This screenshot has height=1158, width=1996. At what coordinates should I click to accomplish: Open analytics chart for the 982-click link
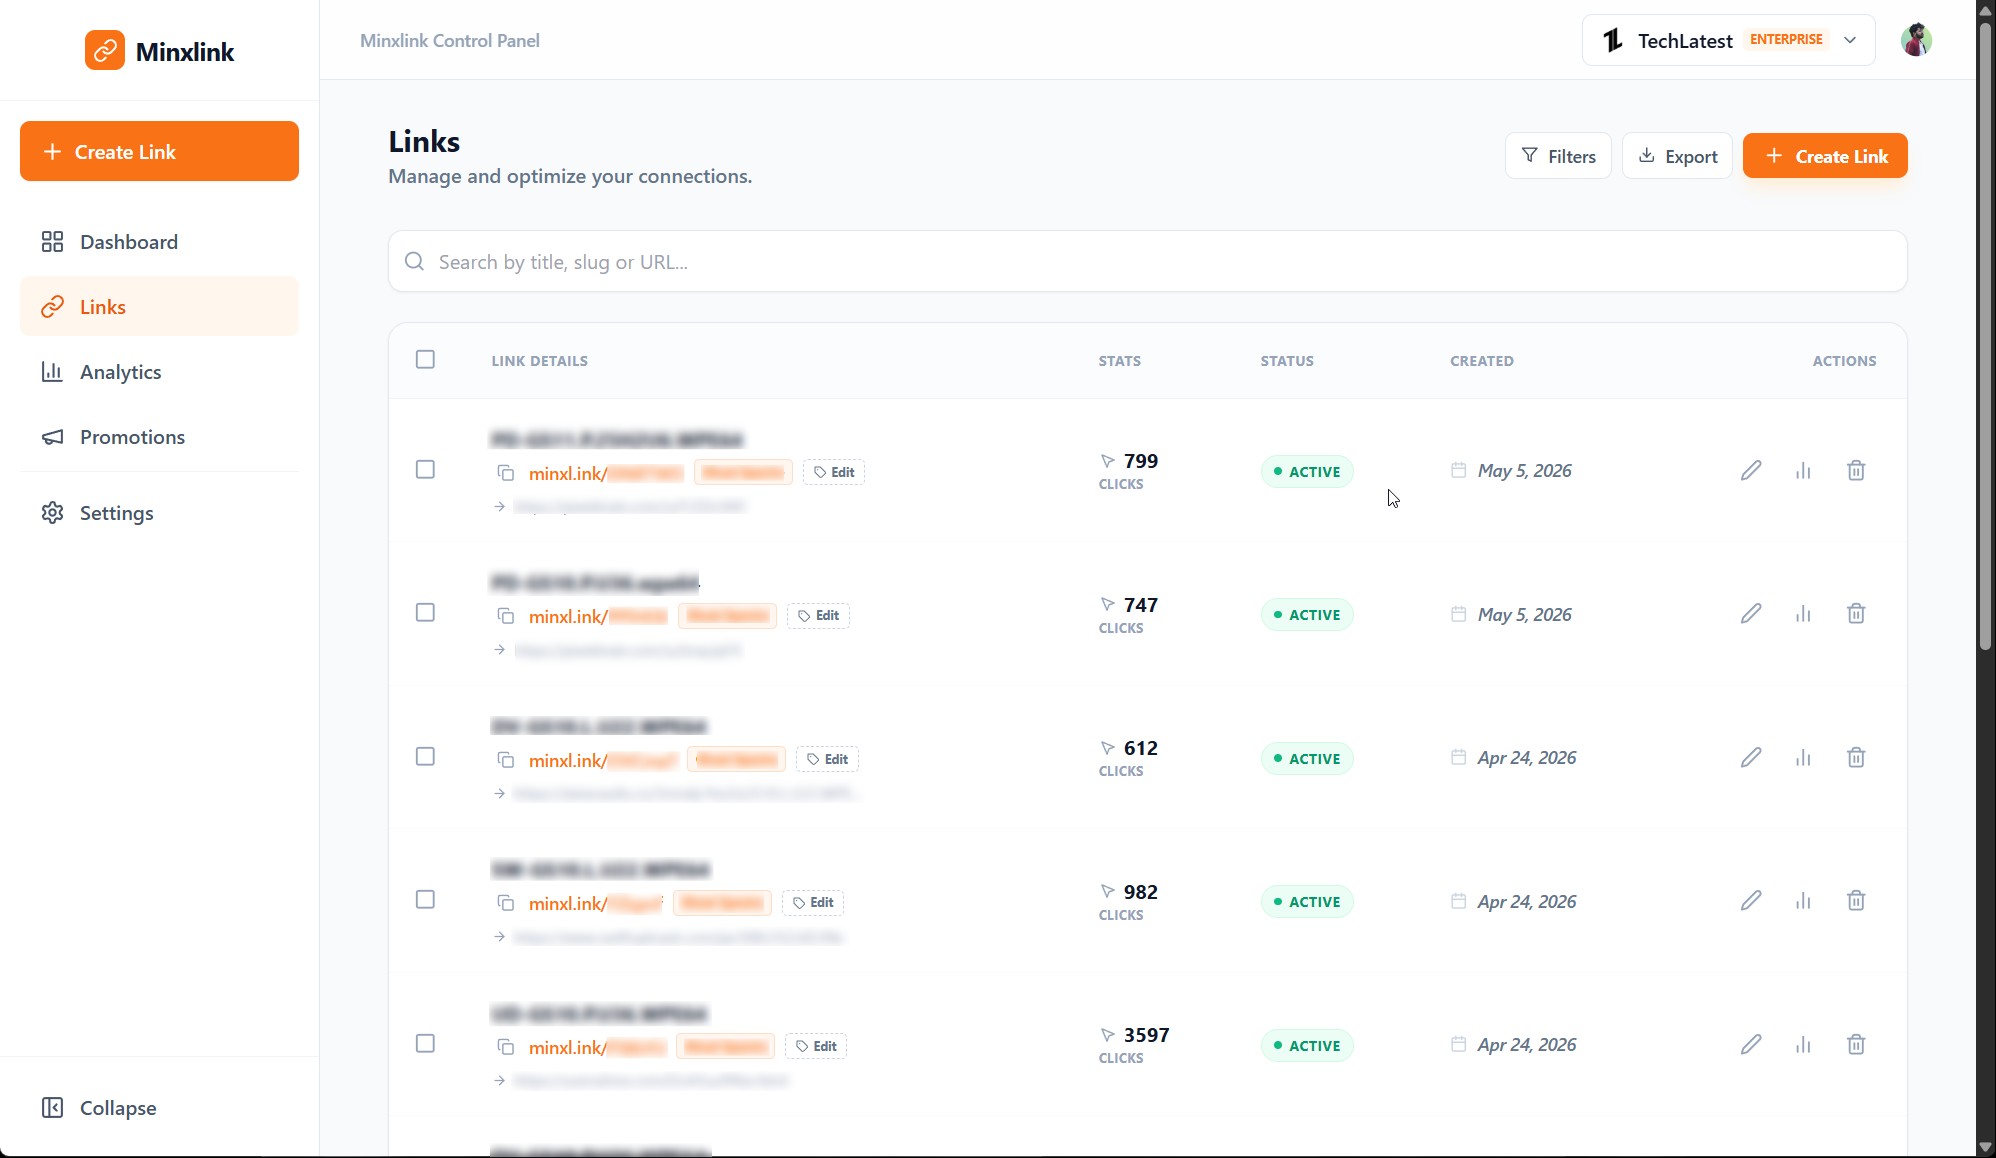tap(1803, 901)
